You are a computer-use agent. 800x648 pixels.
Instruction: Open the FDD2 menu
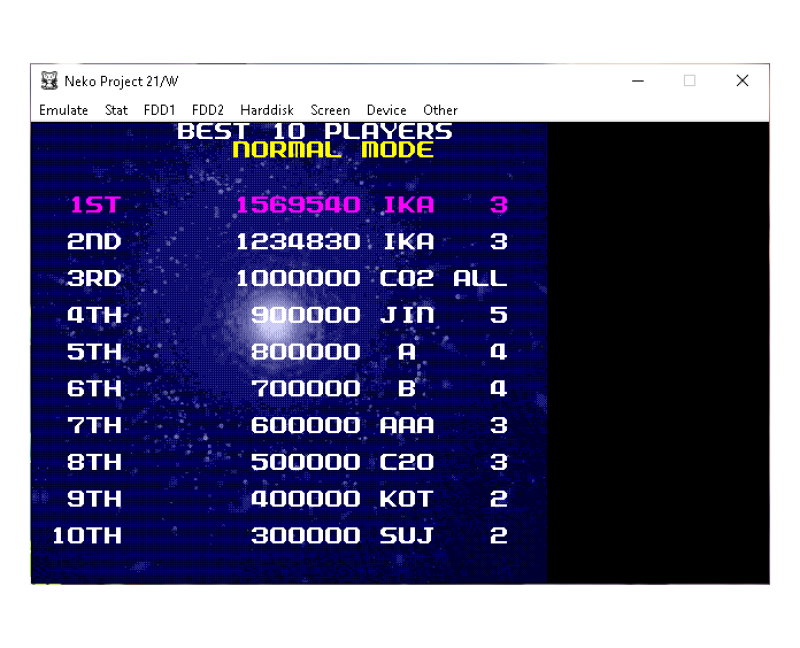click(208, 110)
